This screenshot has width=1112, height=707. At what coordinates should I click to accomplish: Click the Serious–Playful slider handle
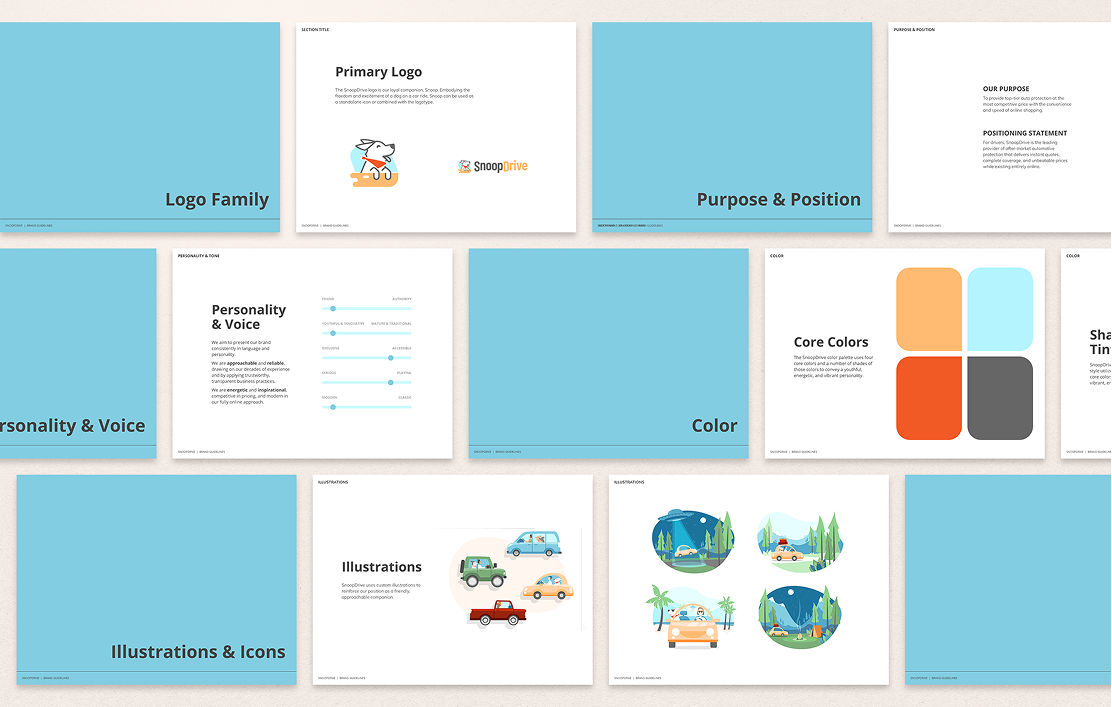tap(391, 382)
